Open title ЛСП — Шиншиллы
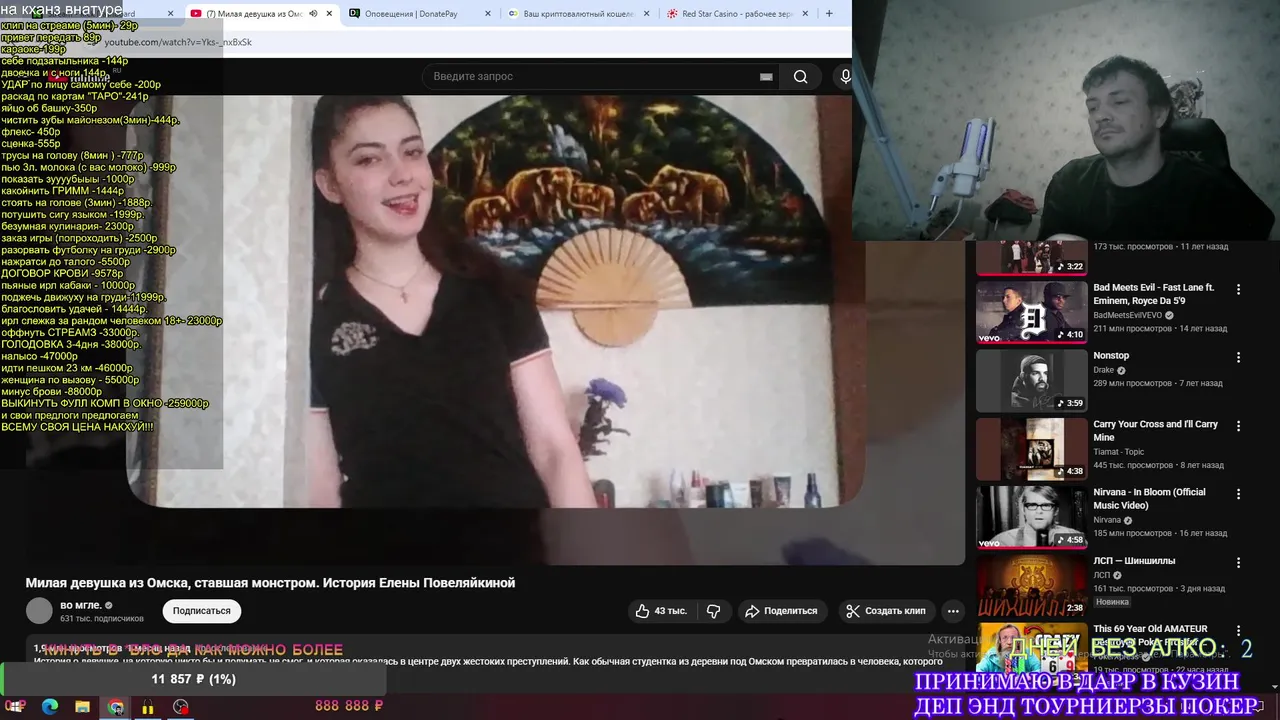Screen dimensions: 1280x720 (x=1134, y=561)
